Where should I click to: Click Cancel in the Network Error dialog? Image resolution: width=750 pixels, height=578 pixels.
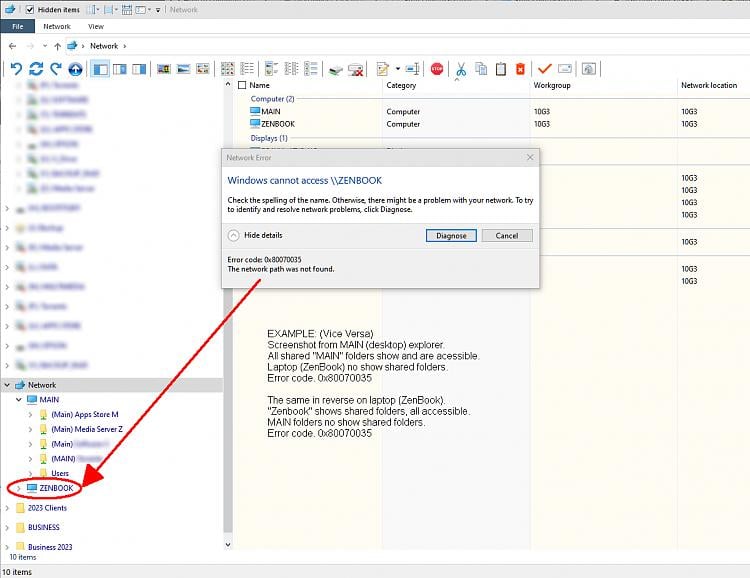pyautogui.click(x=507, y=235)
